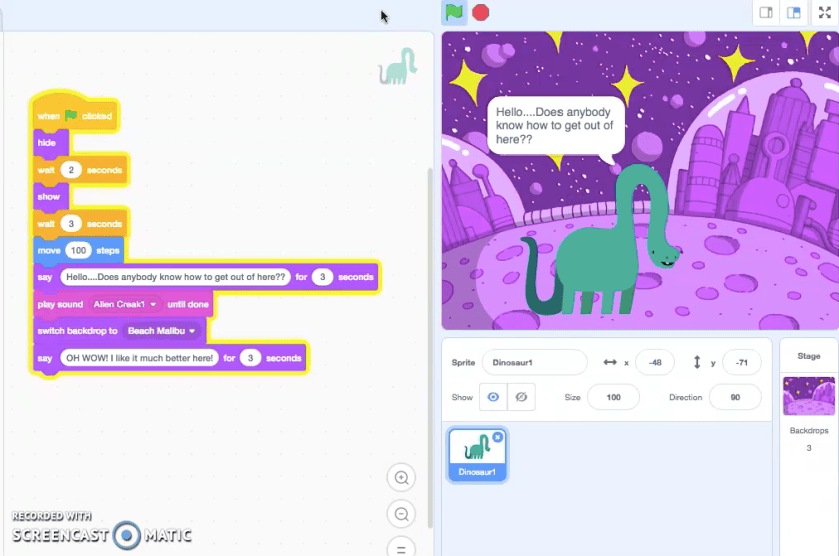Switch to large stage layout
This screenshot has height=556, width=839.
pos(794,13)
